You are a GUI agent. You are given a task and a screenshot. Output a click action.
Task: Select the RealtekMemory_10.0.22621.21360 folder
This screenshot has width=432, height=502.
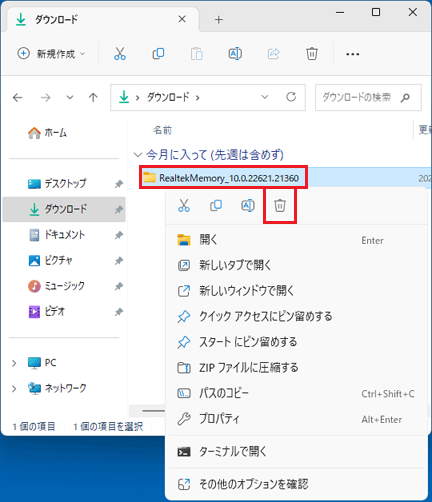(223, 178)
